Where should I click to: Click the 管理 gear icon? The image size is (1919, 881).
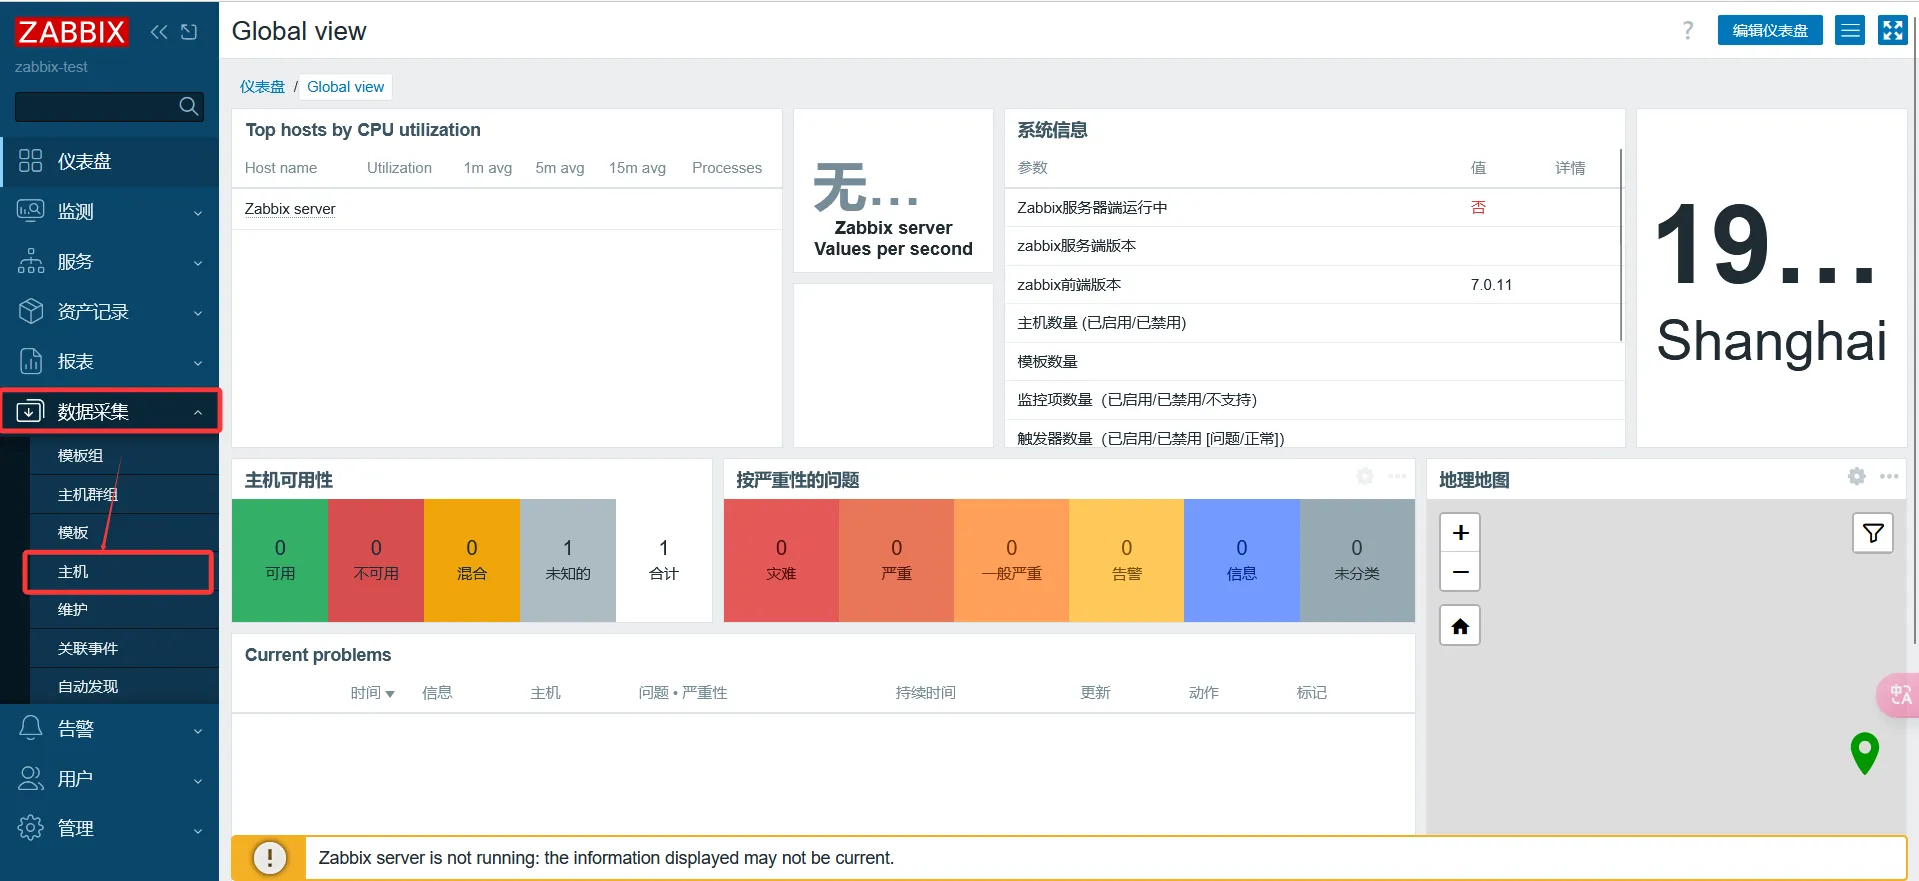(31, 828)
